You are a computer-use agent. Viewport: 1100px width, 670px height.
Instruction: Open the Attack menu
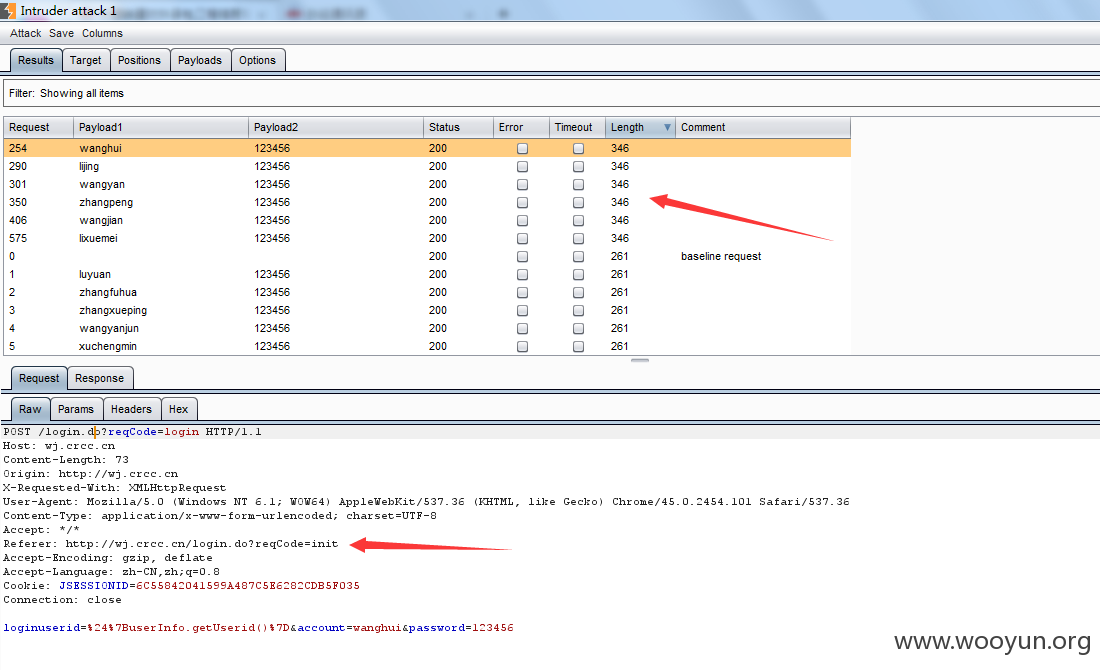(x=25, y=33)
